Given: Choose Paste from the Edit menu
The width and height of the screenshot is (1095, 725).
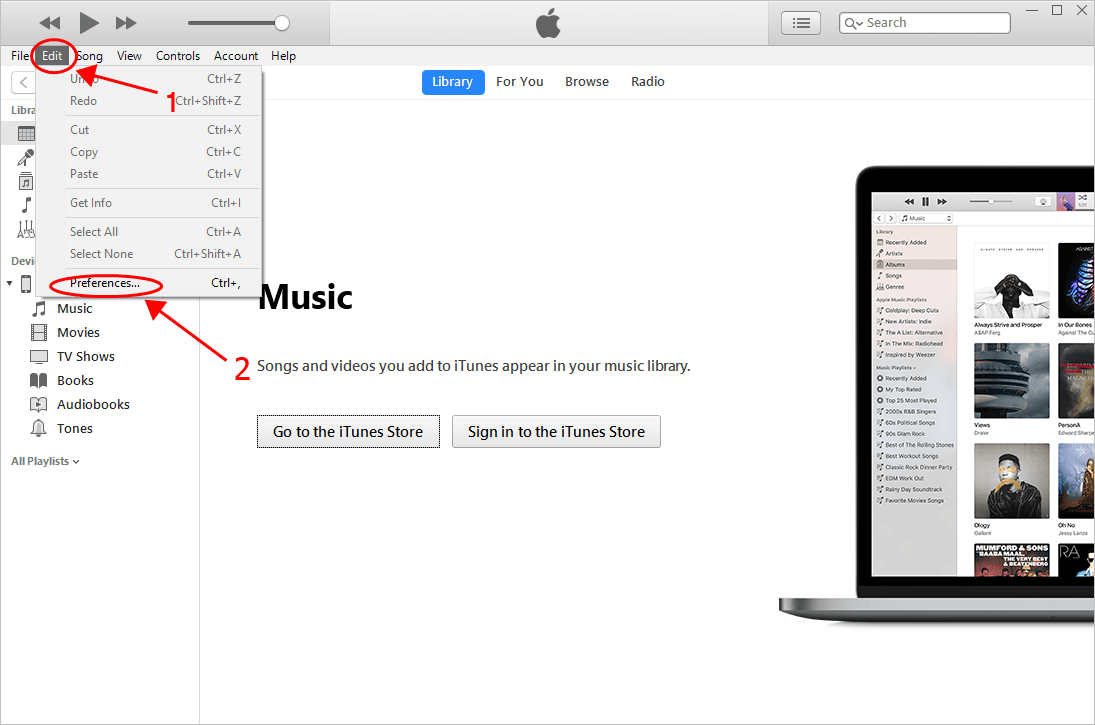Looking at the screenshot, I should [149, 174].
